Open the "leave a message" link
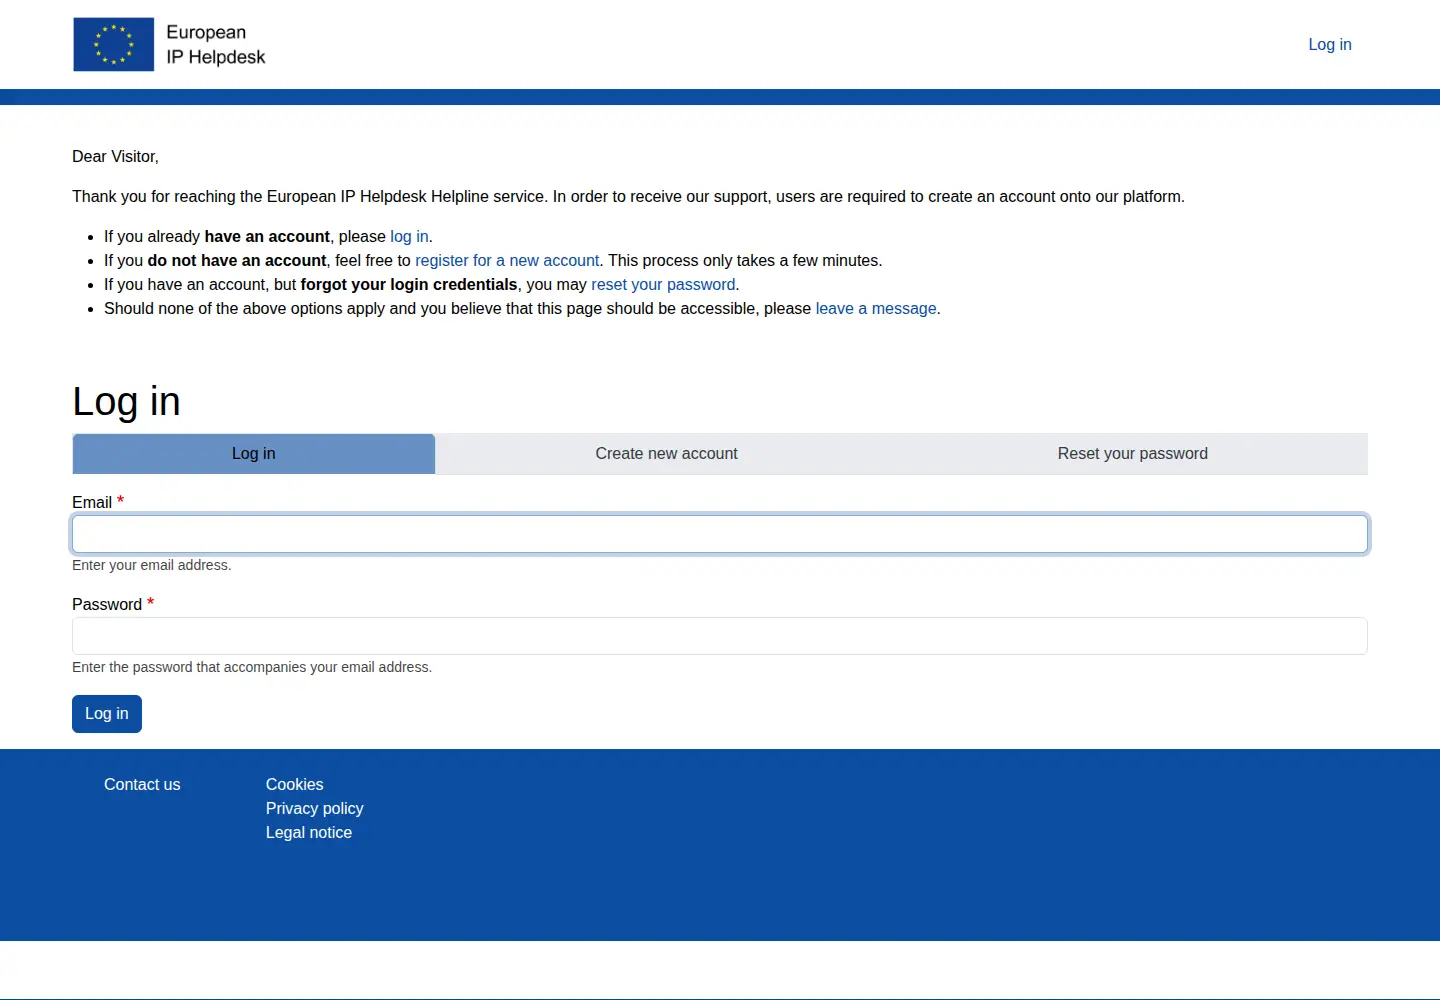1440x1000 pixels. [x=876, y=308]
